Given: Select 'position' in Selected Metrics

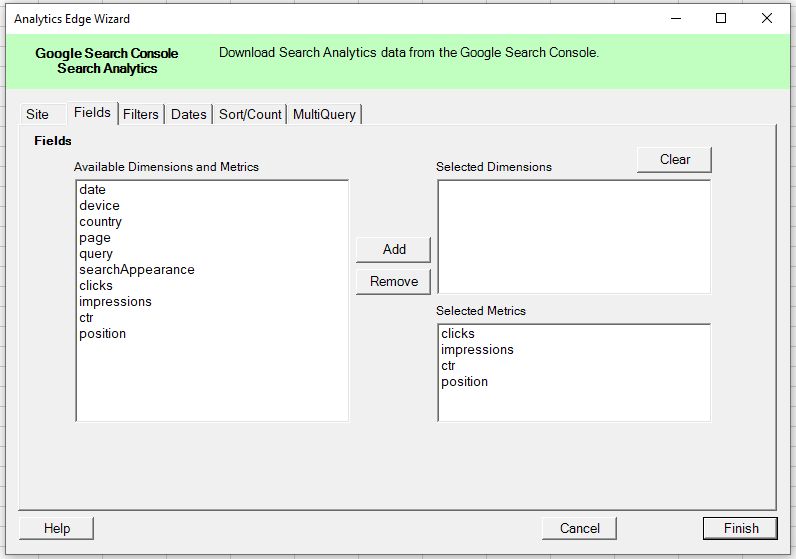Looking at the screenshot, I should [x=574, y=381].
